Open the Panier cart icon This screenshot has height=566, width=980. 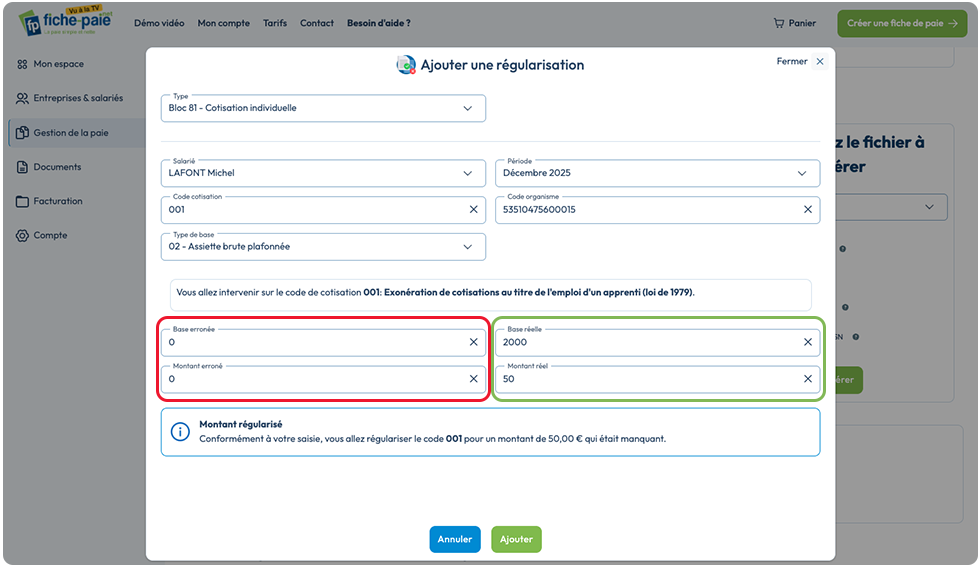778,23
